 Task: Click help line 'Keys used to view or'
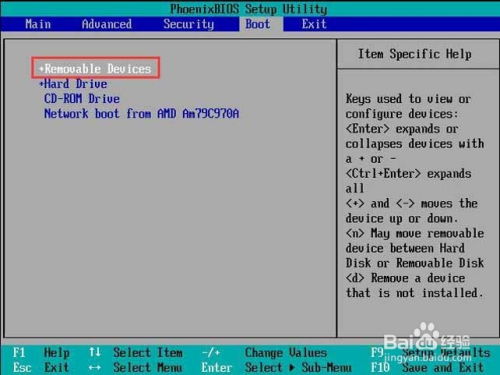tap(408, 99)
